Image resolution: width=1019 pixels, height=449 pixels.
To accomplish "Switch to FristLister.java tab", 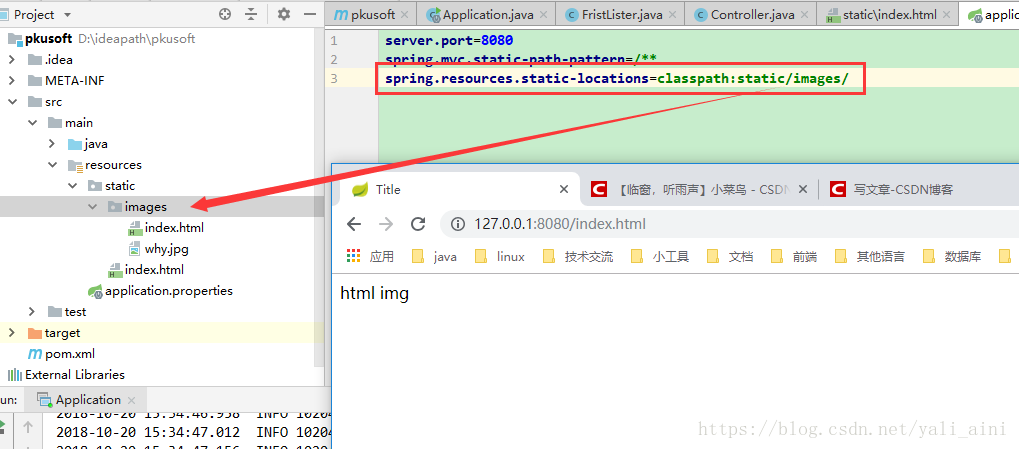I will [621, 14].
